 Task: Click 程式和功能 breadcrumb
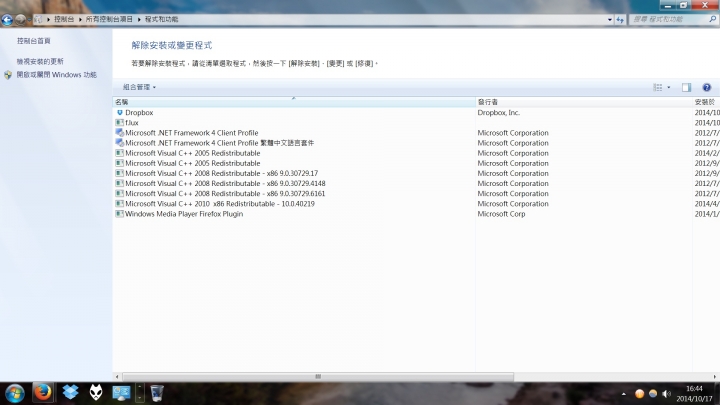pyautogui.click(x=161, y=19)
